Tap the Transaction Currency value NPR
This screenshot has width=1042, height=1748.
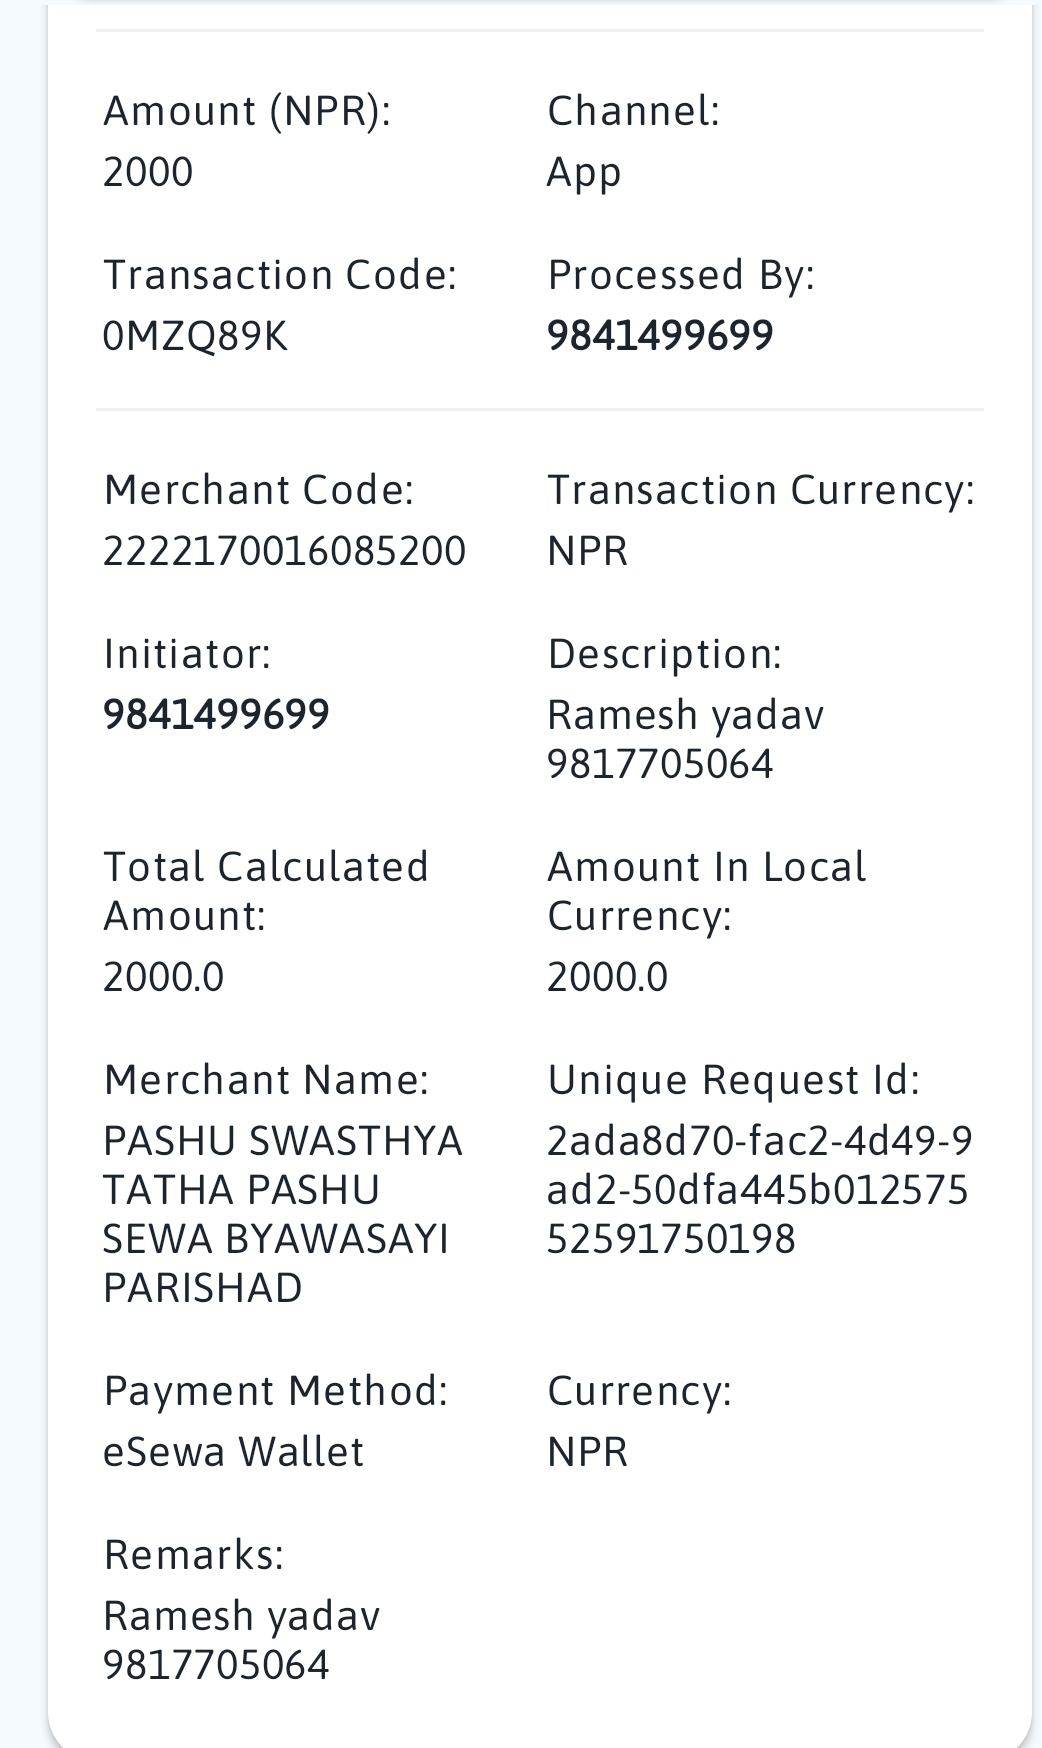tap(588, 551)
